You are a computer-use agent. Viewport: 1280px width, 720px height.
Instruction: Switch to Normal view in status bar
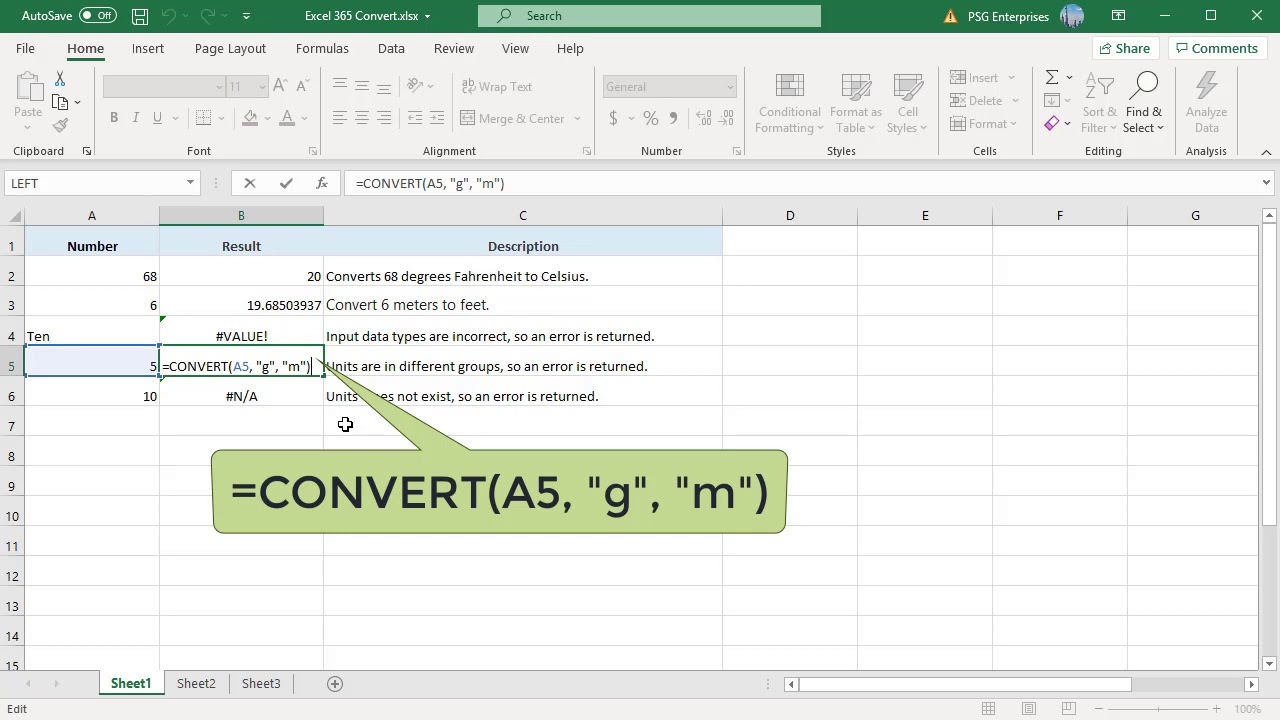pos(988,709)
